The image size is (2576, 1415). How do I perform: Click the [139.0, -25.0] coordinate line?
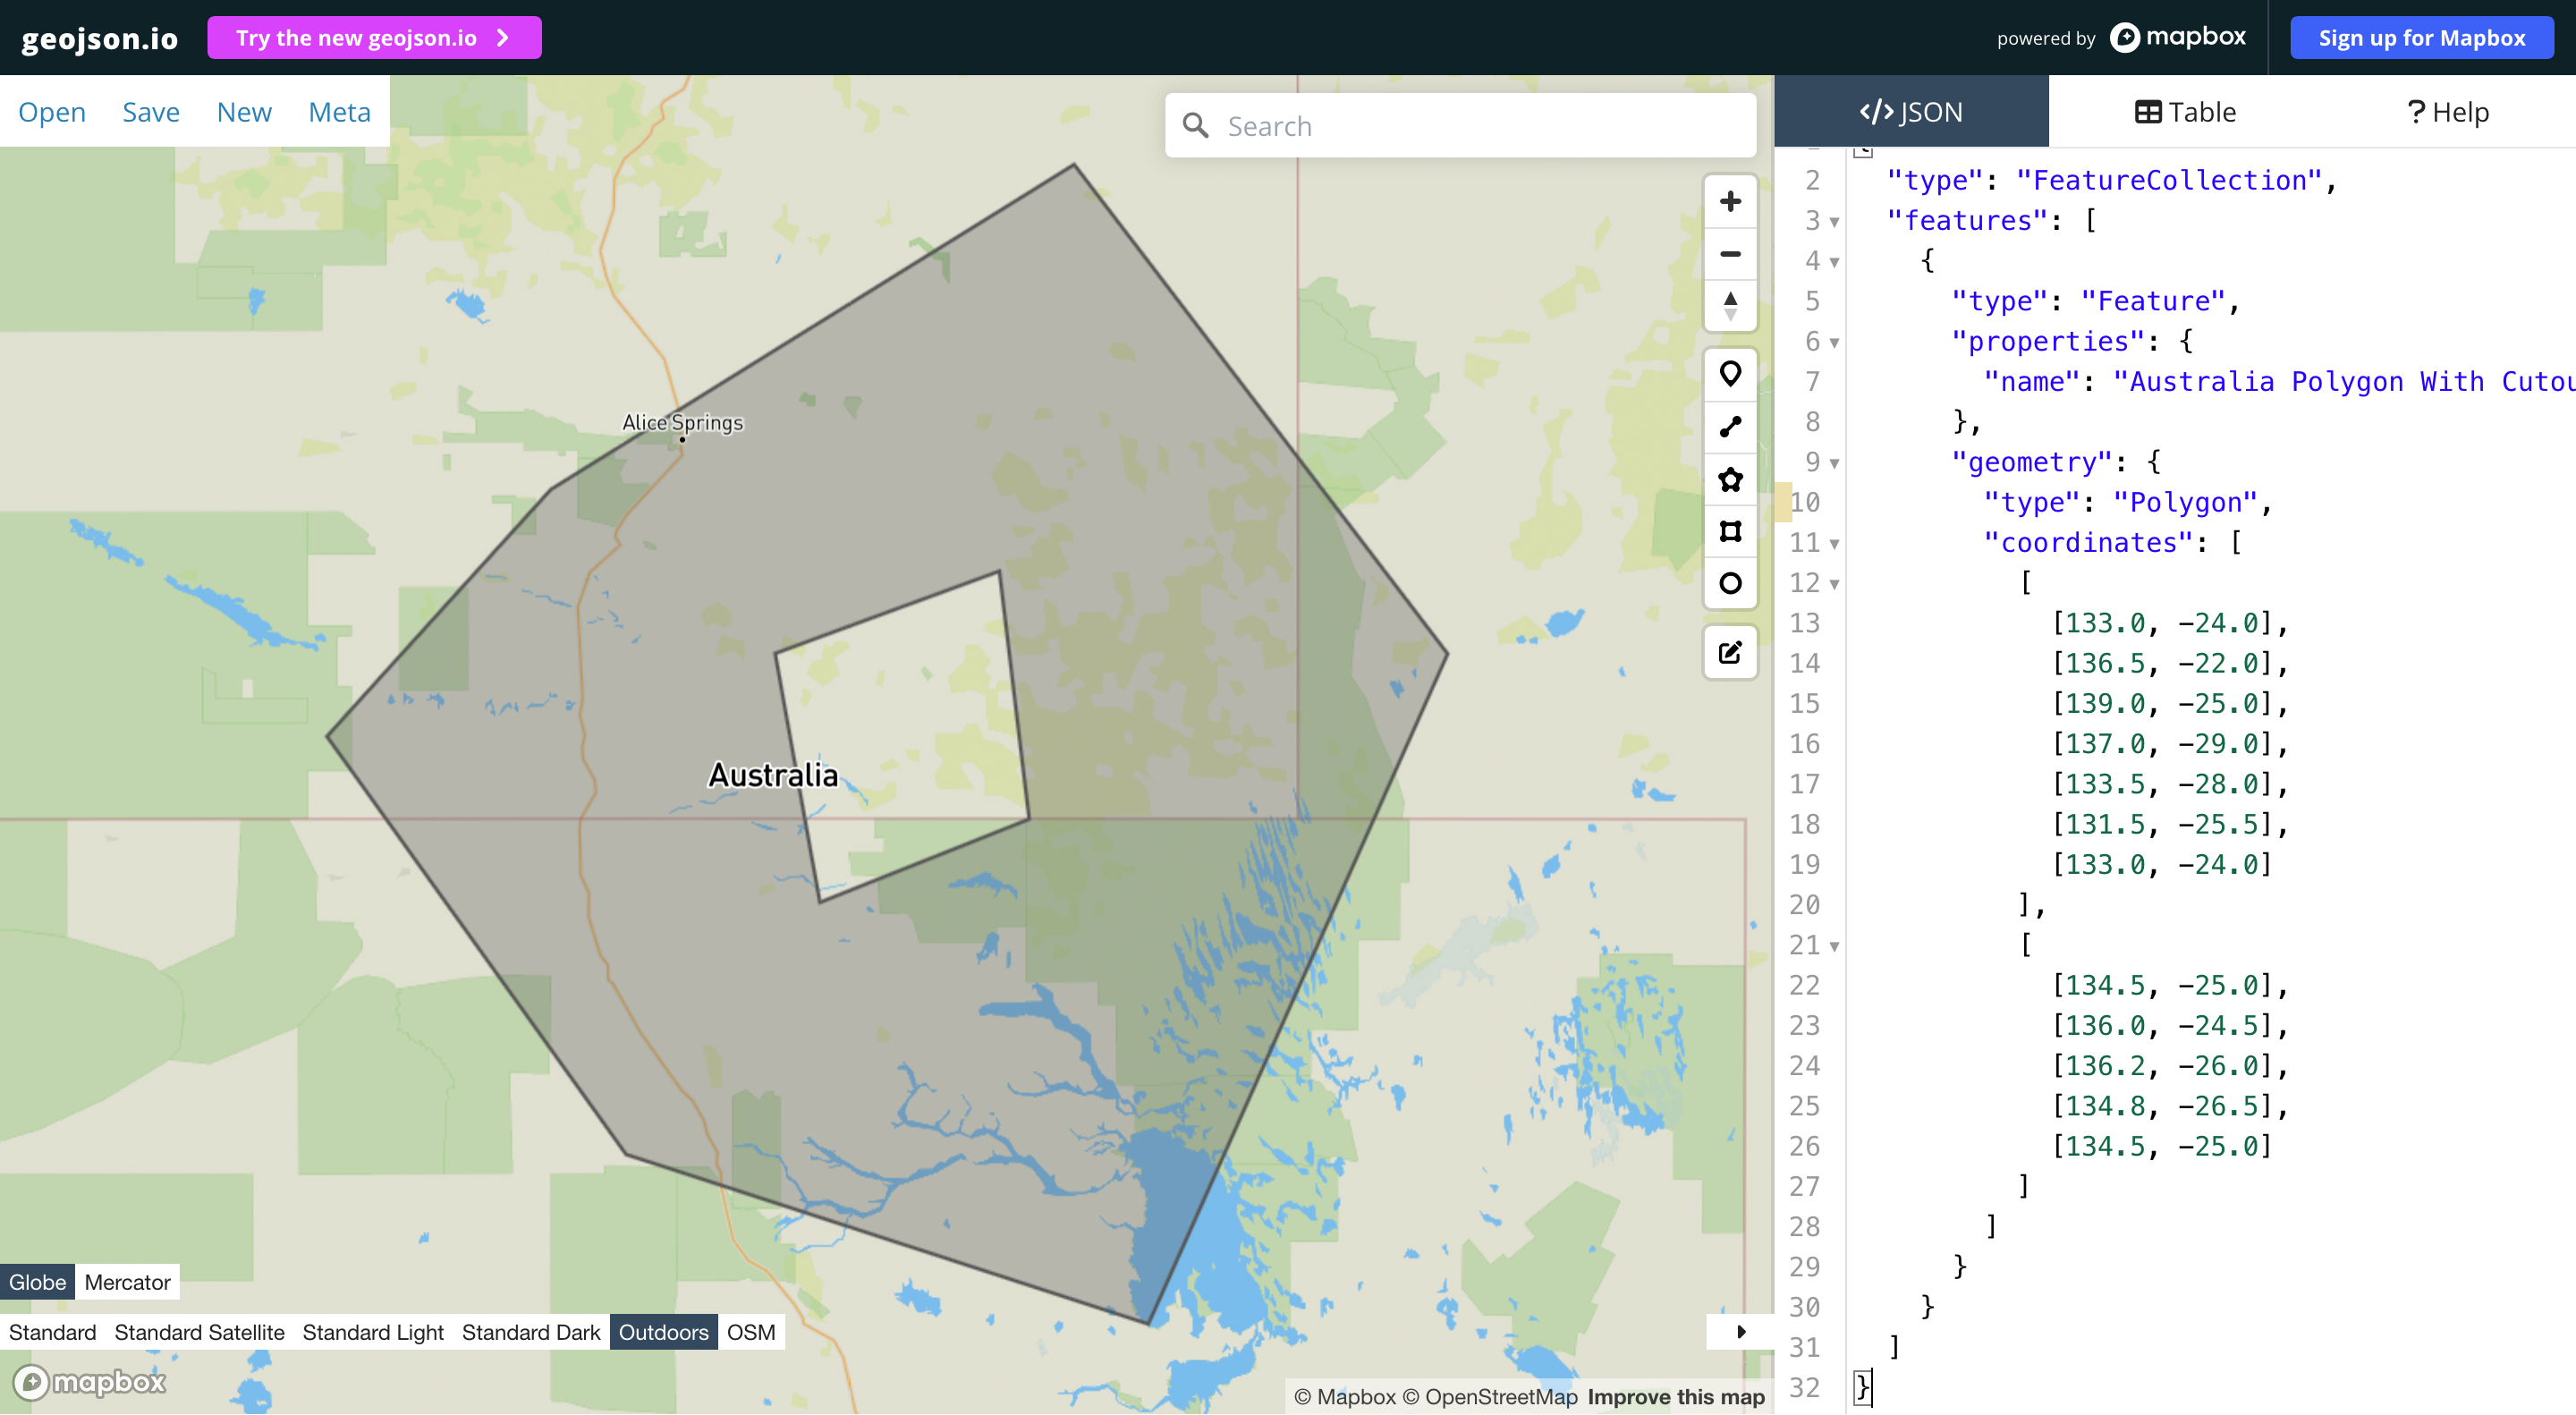(x=2168, y=703)
